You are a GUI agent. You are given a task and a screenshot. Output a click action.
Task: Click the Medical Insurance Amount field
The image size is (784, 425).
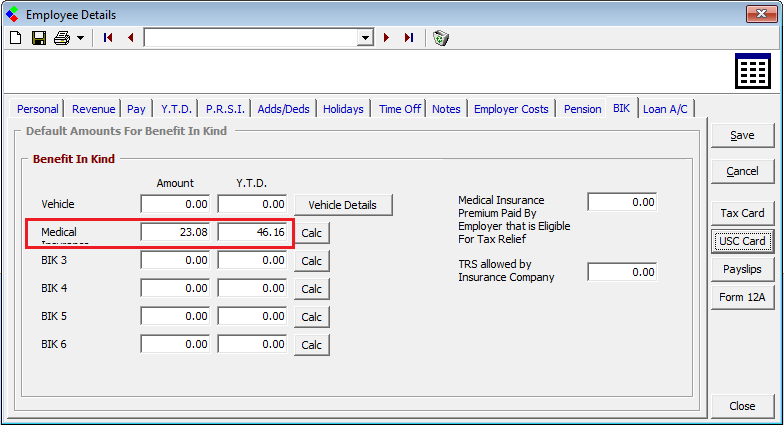(x=176, y=232)
